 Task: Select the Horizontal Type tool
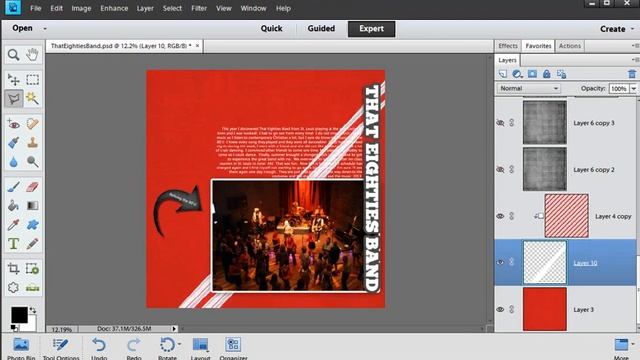[x=13, y=244]
